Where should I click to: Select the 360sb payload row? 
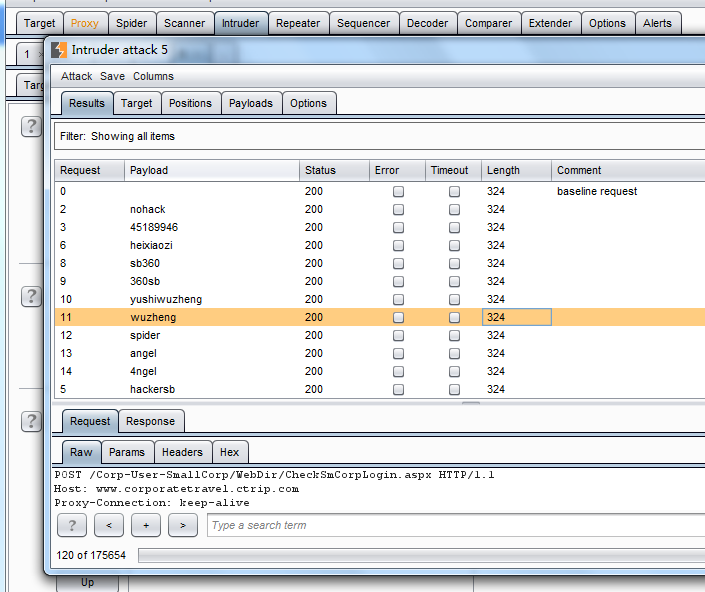[x=379, y=281]
